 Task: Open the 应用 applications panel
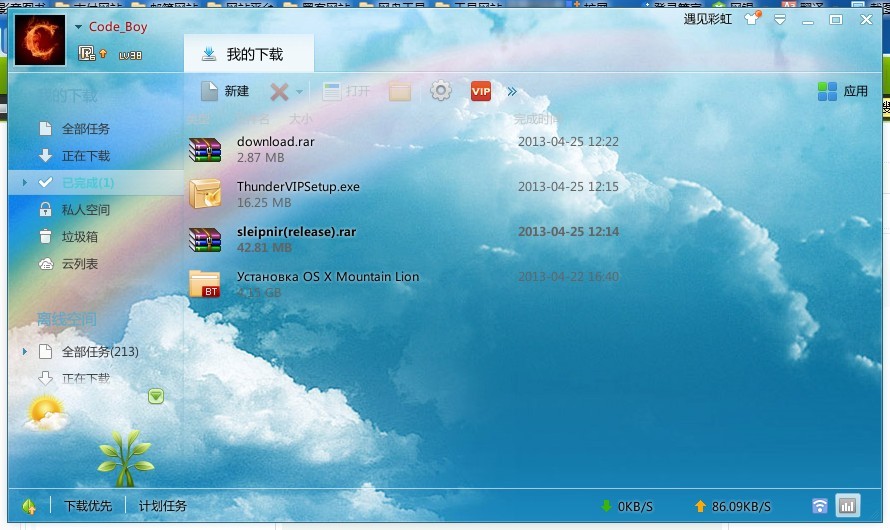(x=843, y=91)
